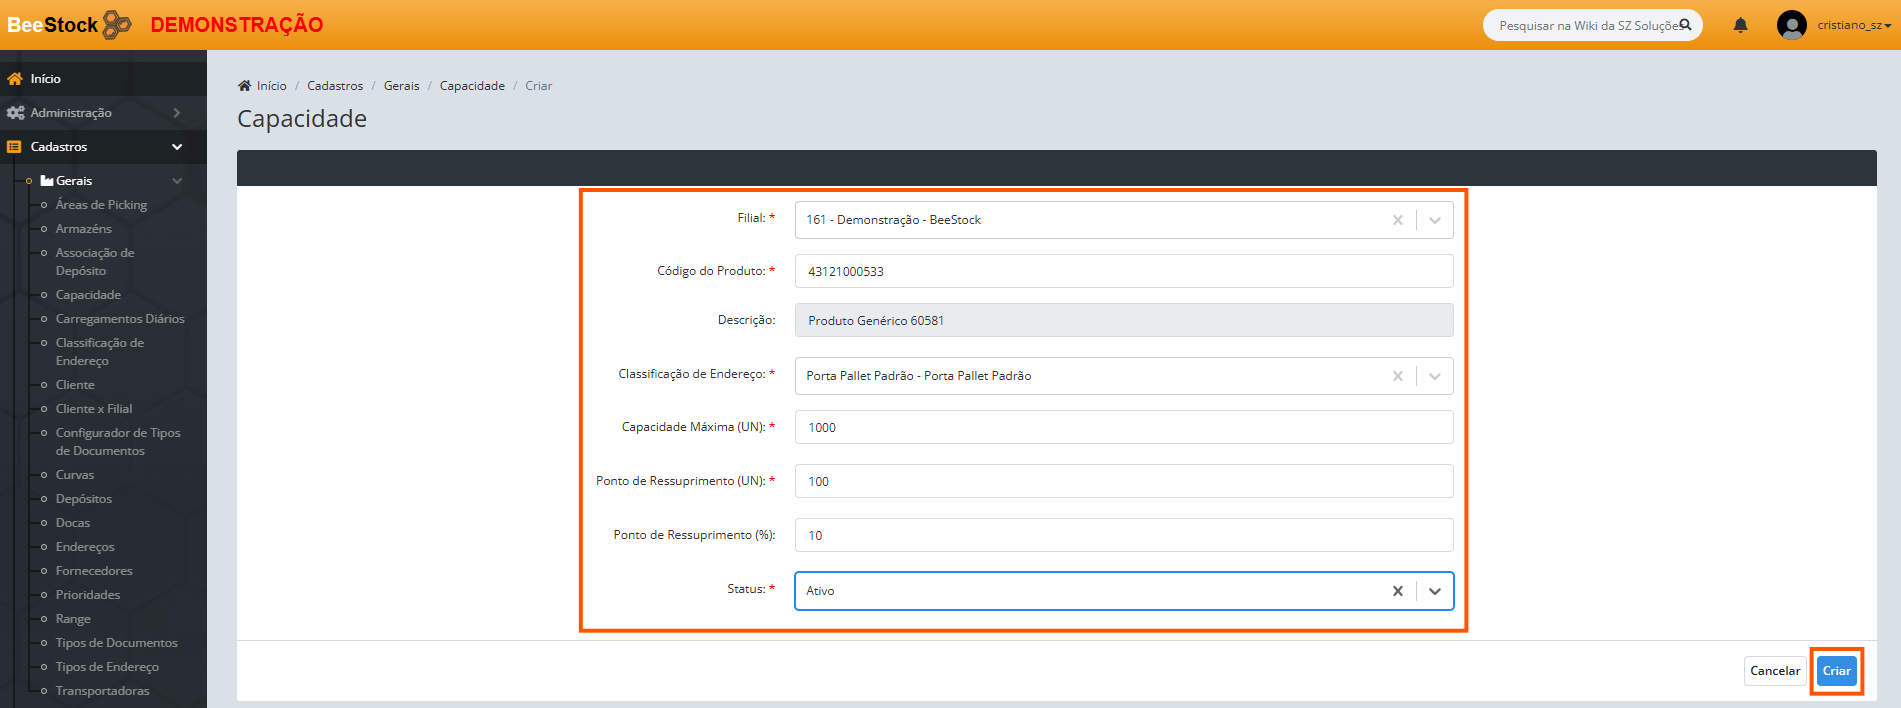Click the home icon in breadcrumb
The width and height of the screenshot is (1901, 708).
pyautogui.click(x=244, y=86)
